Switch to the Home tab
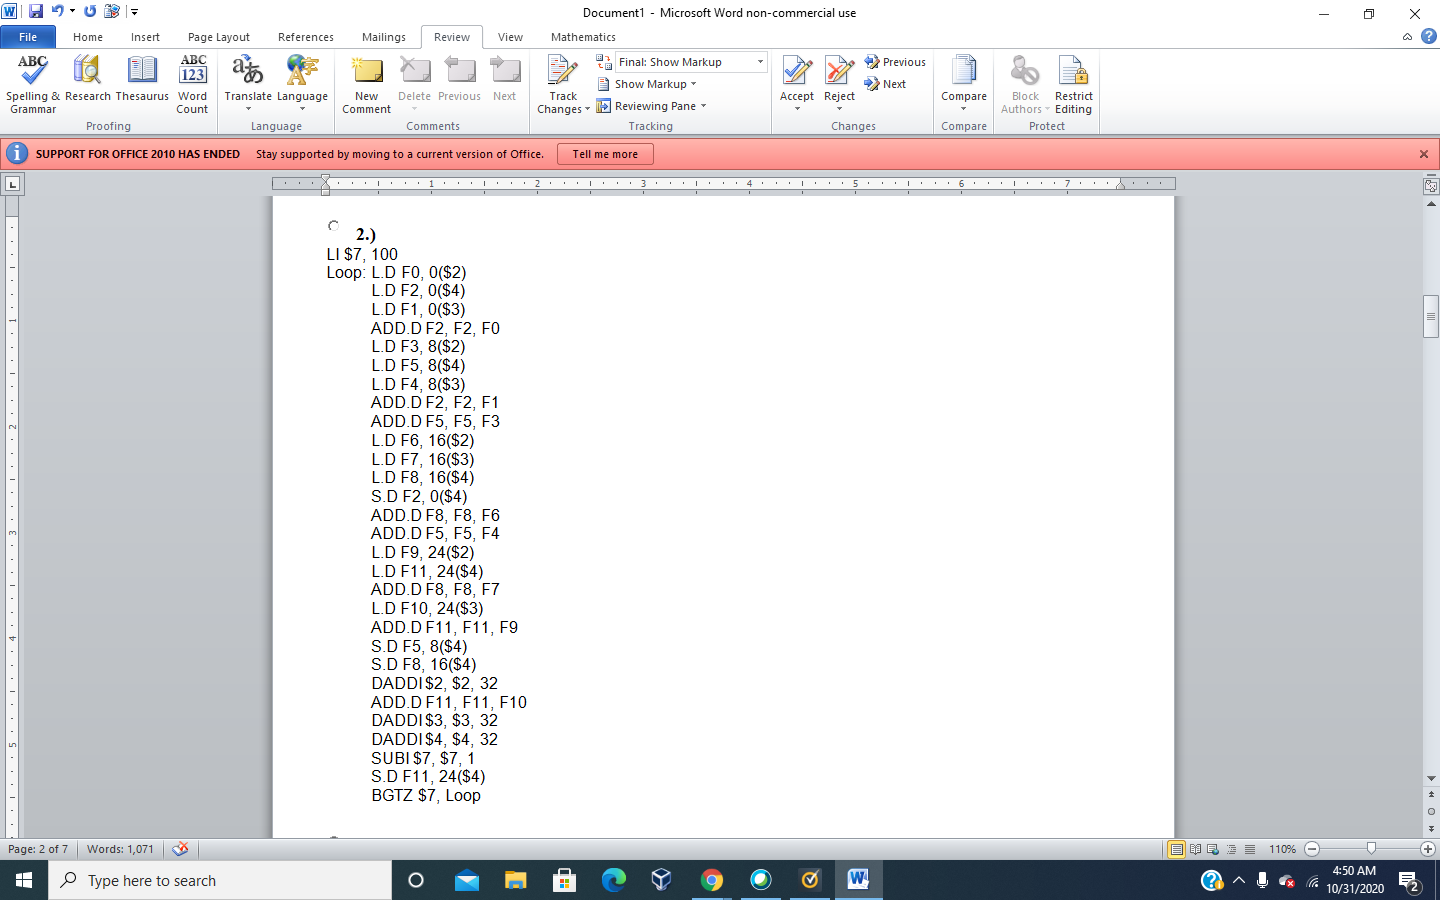 tap(88, 37)
